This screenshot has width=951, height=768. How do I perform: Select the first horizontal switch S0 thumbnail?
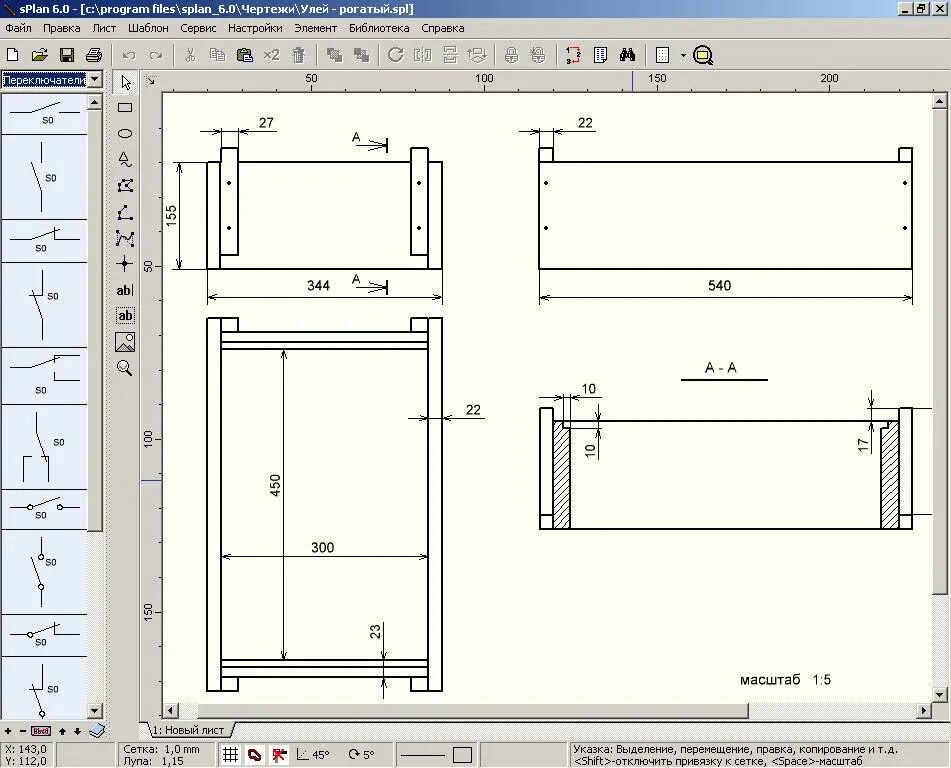pos(44,114)
